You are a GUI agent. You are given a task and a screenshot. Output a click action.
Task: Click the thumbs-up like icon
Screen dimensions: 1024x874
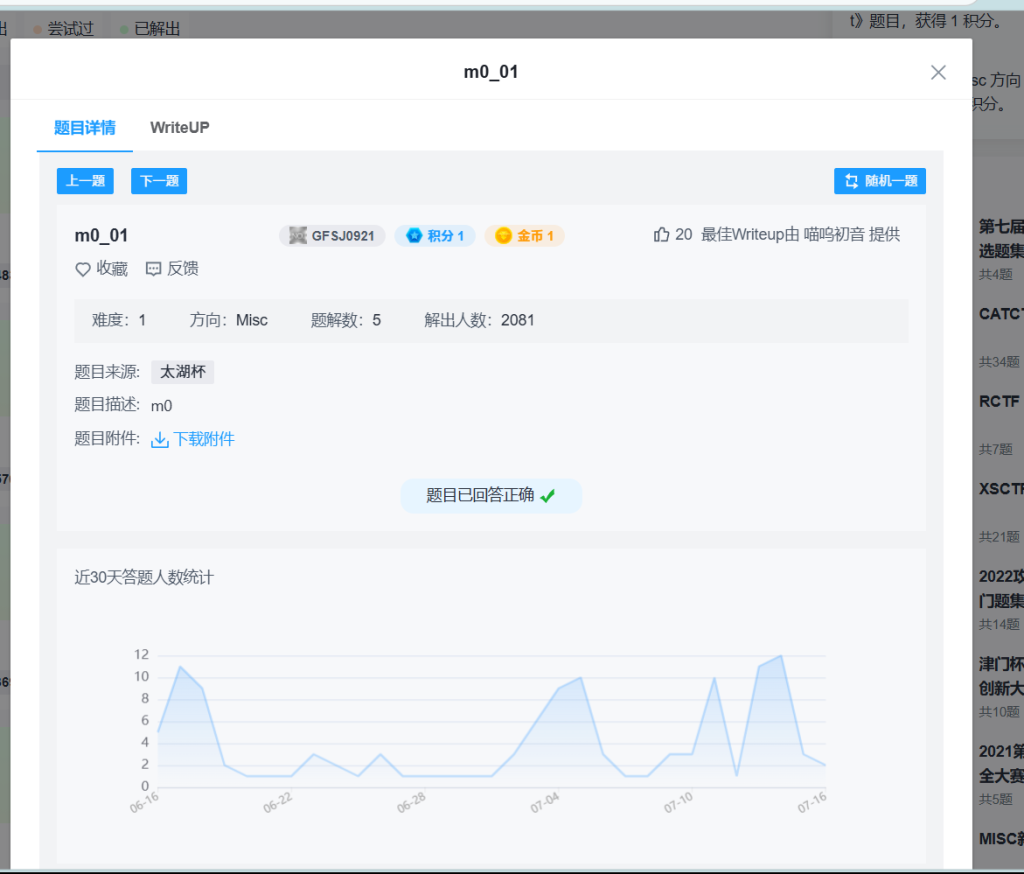coord(661,235)
